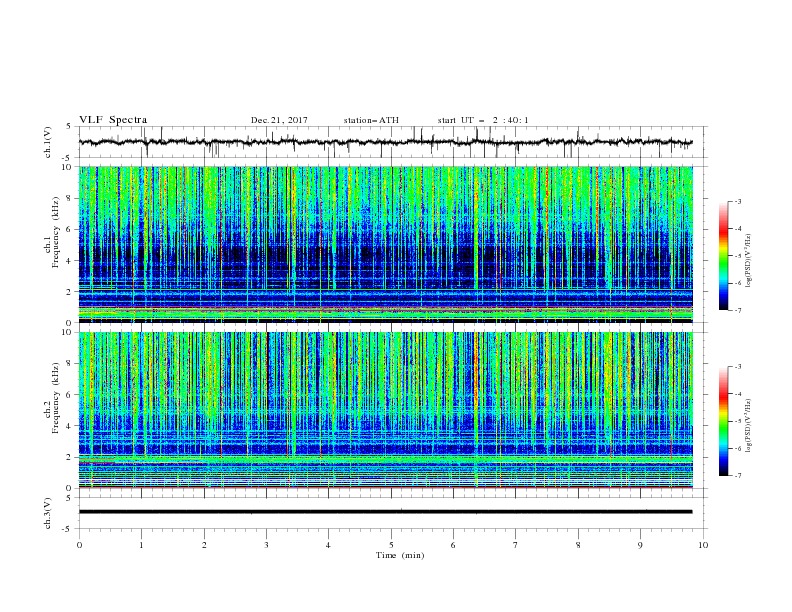Image resolution: width=792 pixels, height=612 pixels.
Task: Click time axis tick label "1"
Action: (141, 545)
